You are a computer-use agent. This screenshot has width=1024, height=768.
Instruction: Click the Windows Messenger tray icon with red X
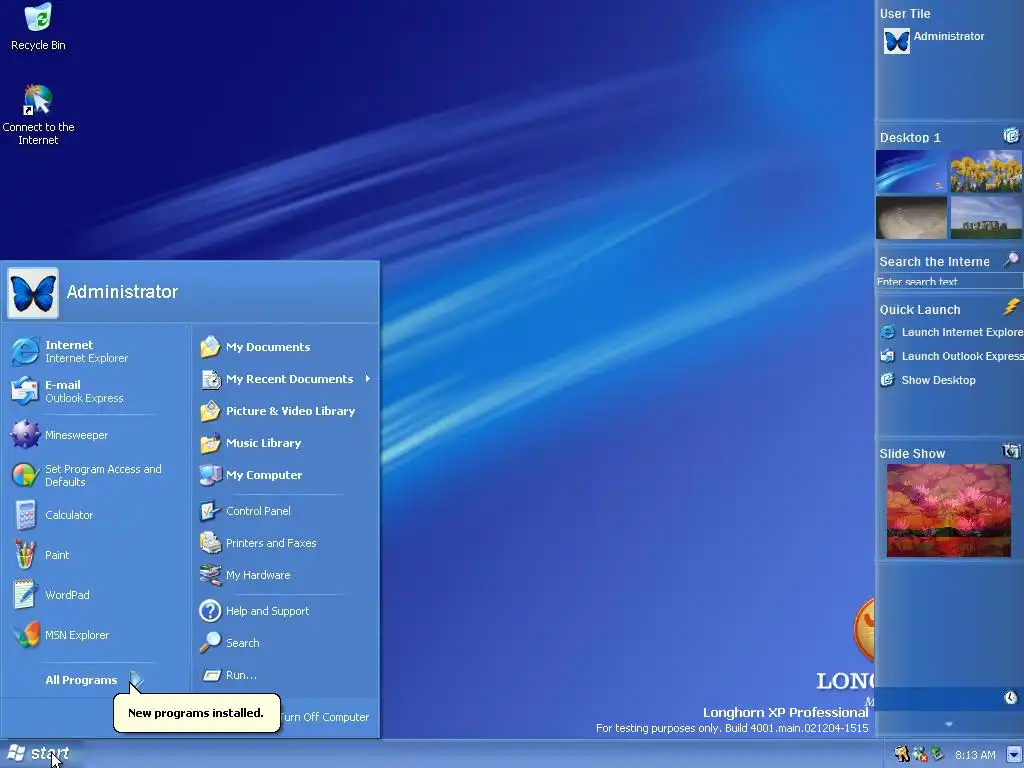(x=920, y=754)
